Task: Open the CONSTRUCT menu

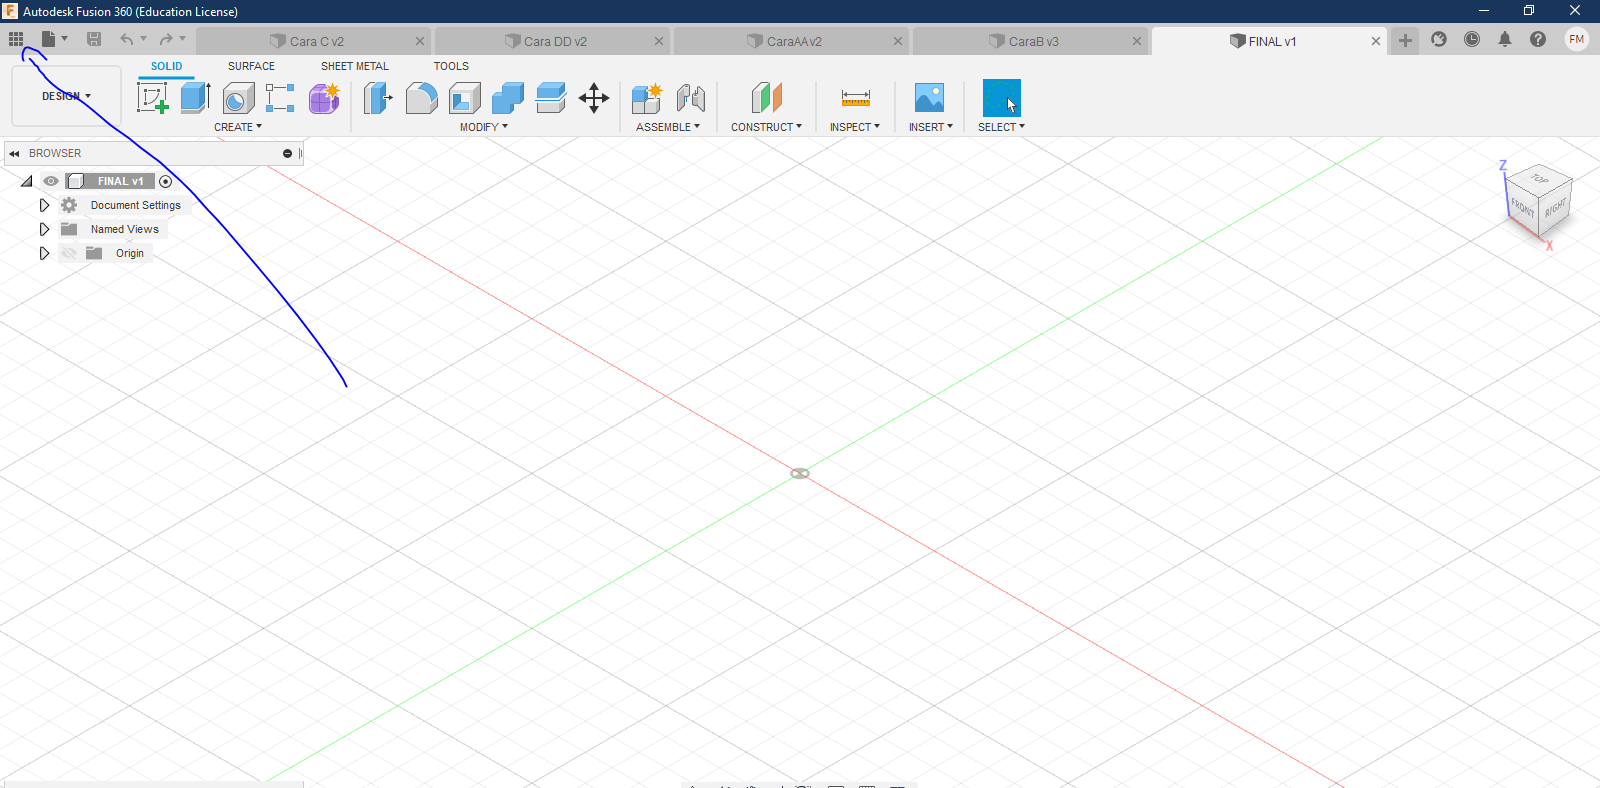Action: coord(766,127)
